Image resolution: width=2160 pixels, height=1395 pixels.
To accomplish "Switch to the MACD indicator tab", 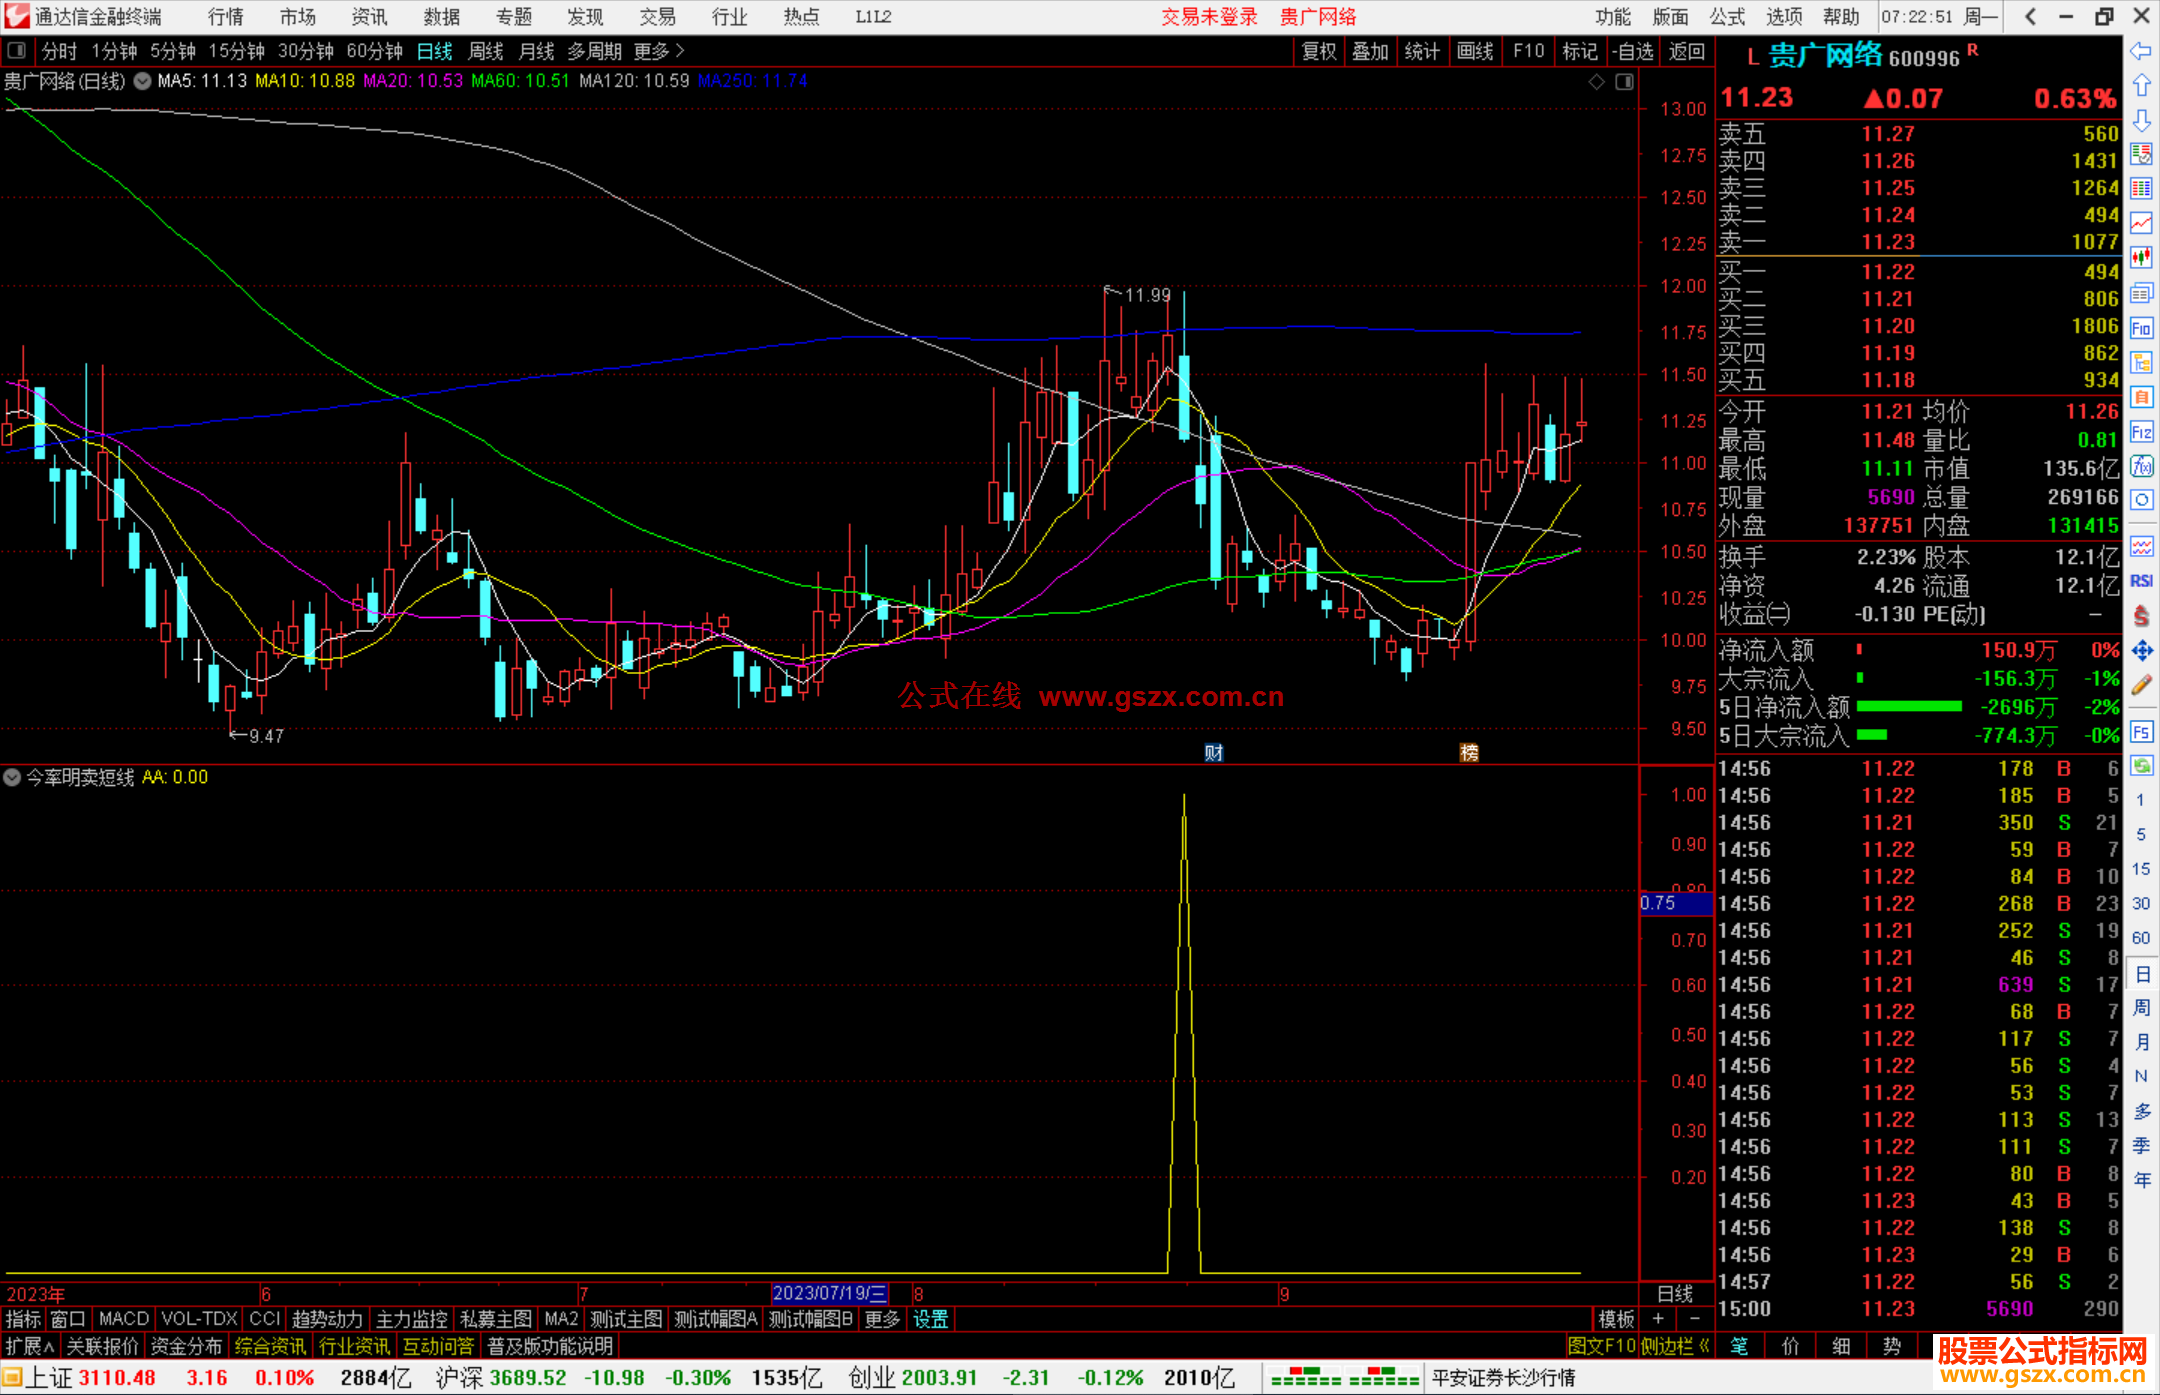I will [x=123, y=1319].
